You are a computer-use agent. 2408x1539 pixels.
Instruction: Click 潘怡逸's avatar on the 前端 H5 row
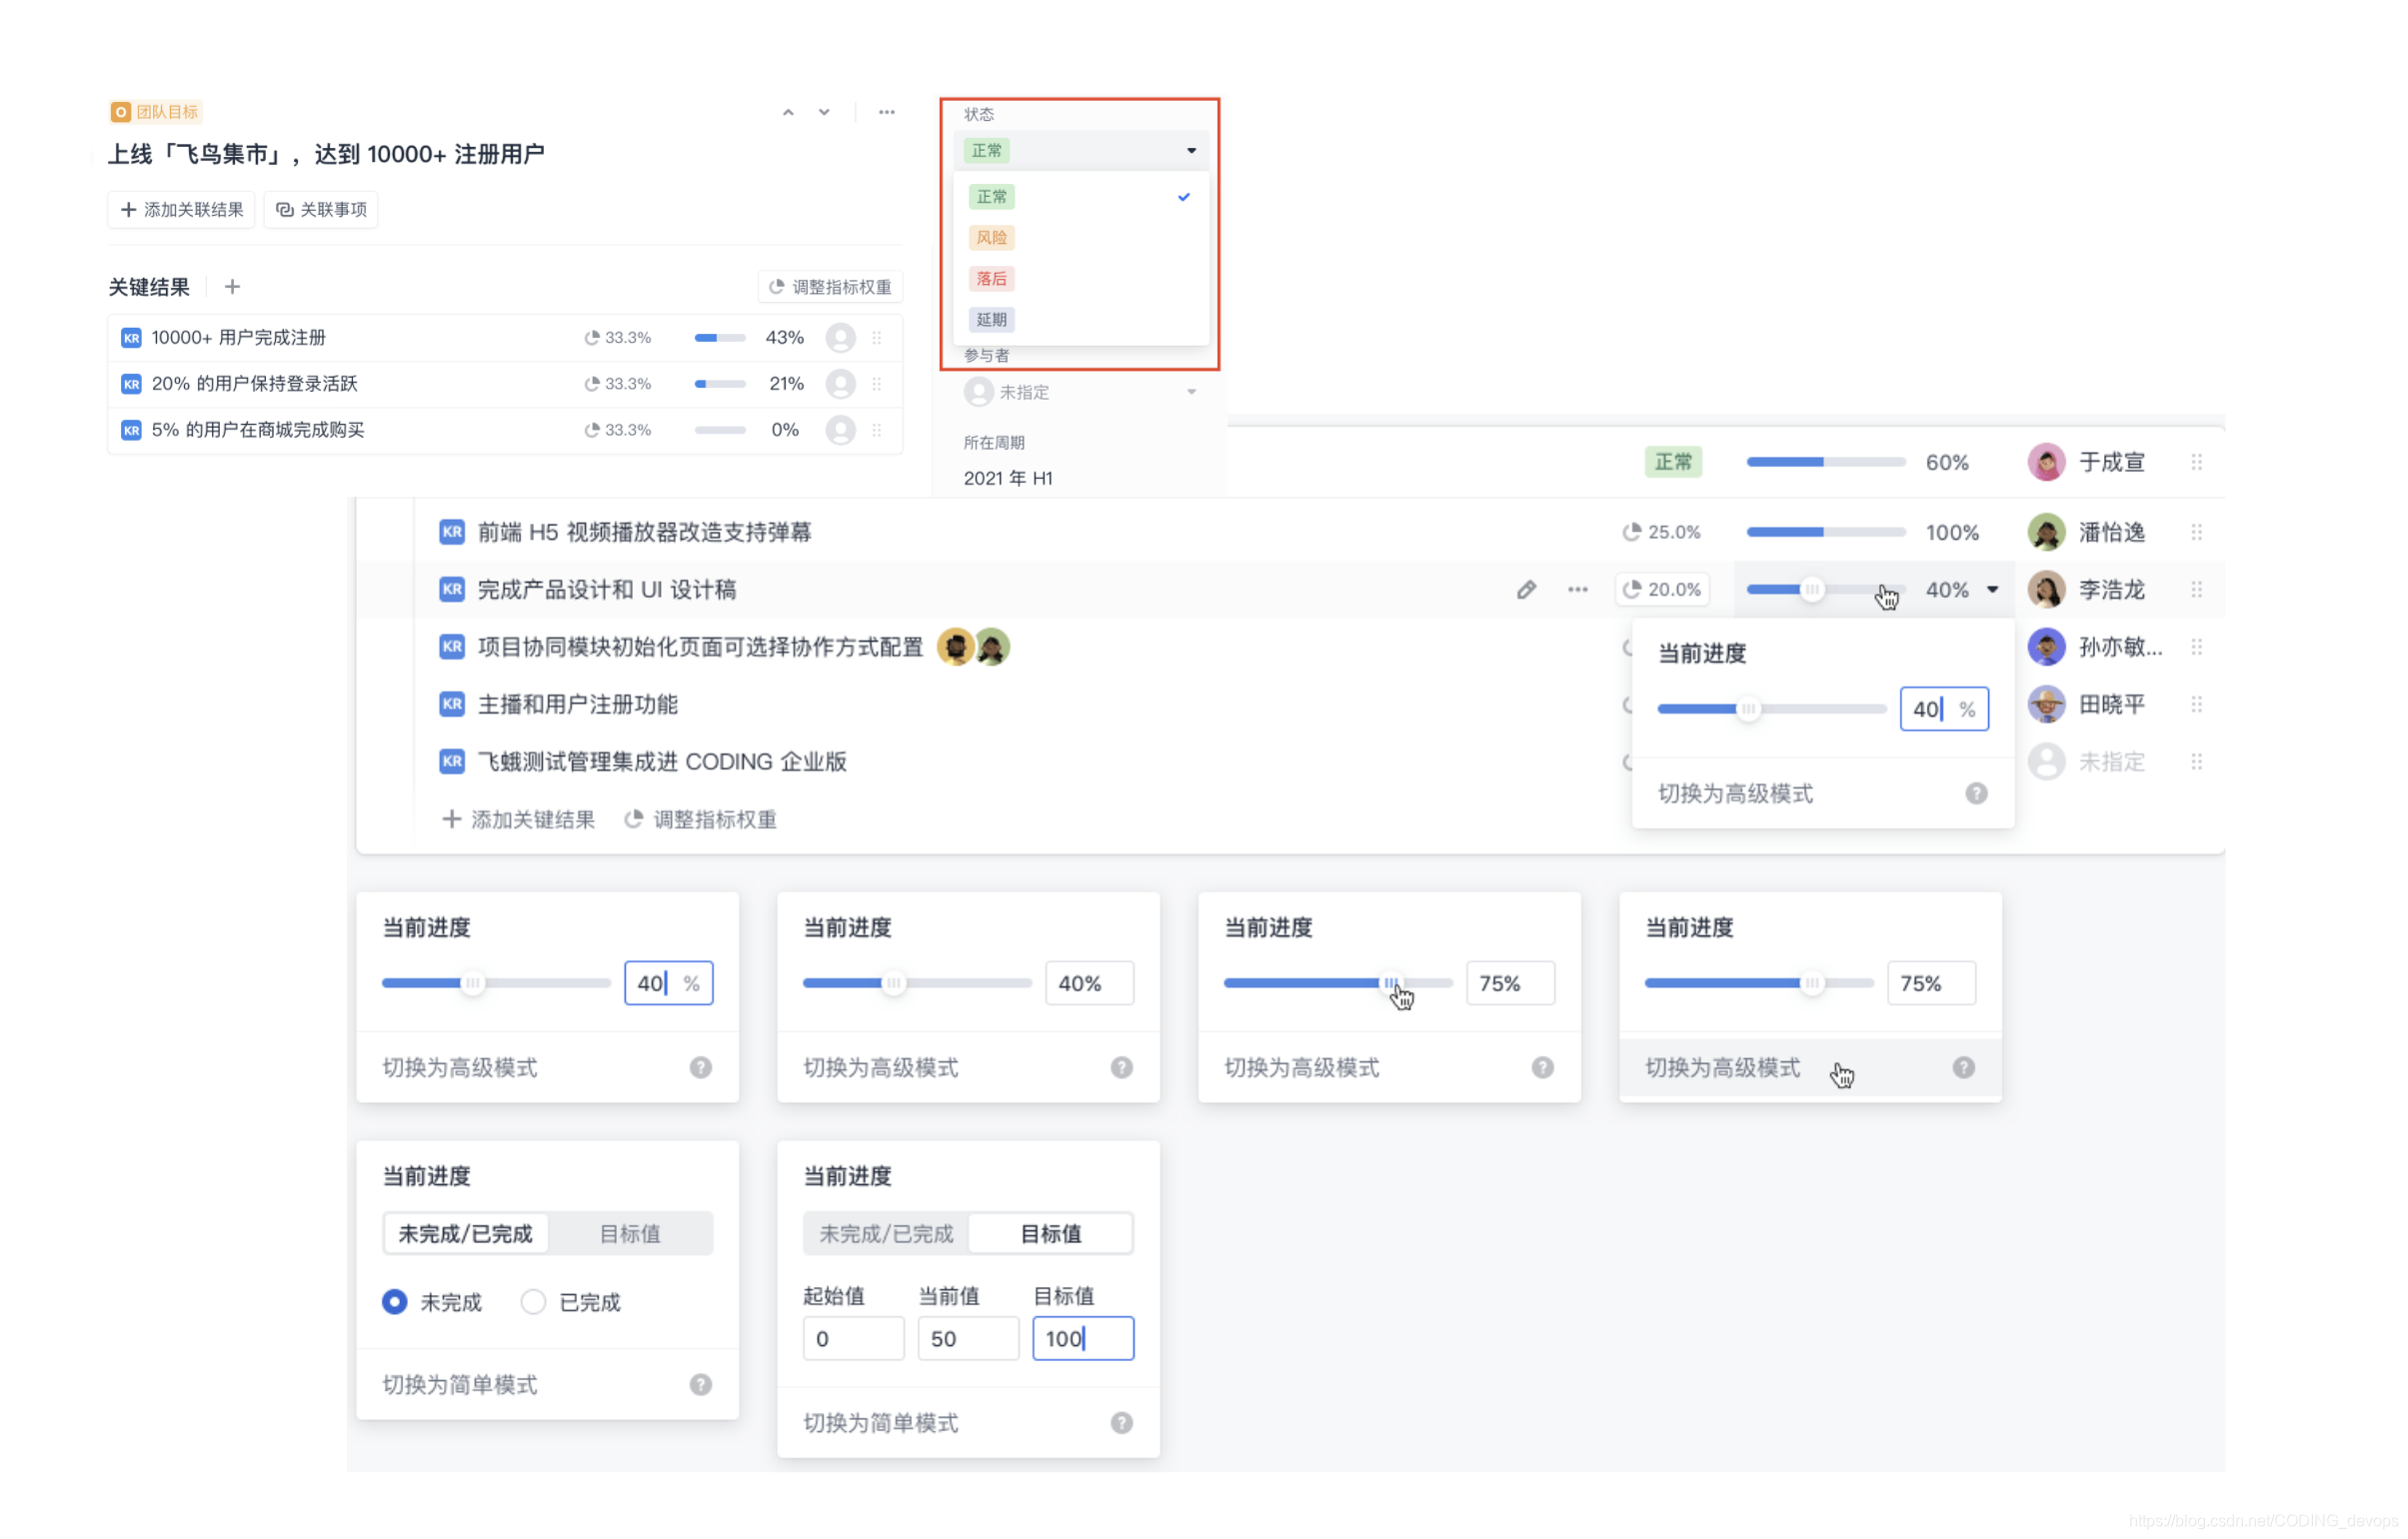pos(2046,531)
